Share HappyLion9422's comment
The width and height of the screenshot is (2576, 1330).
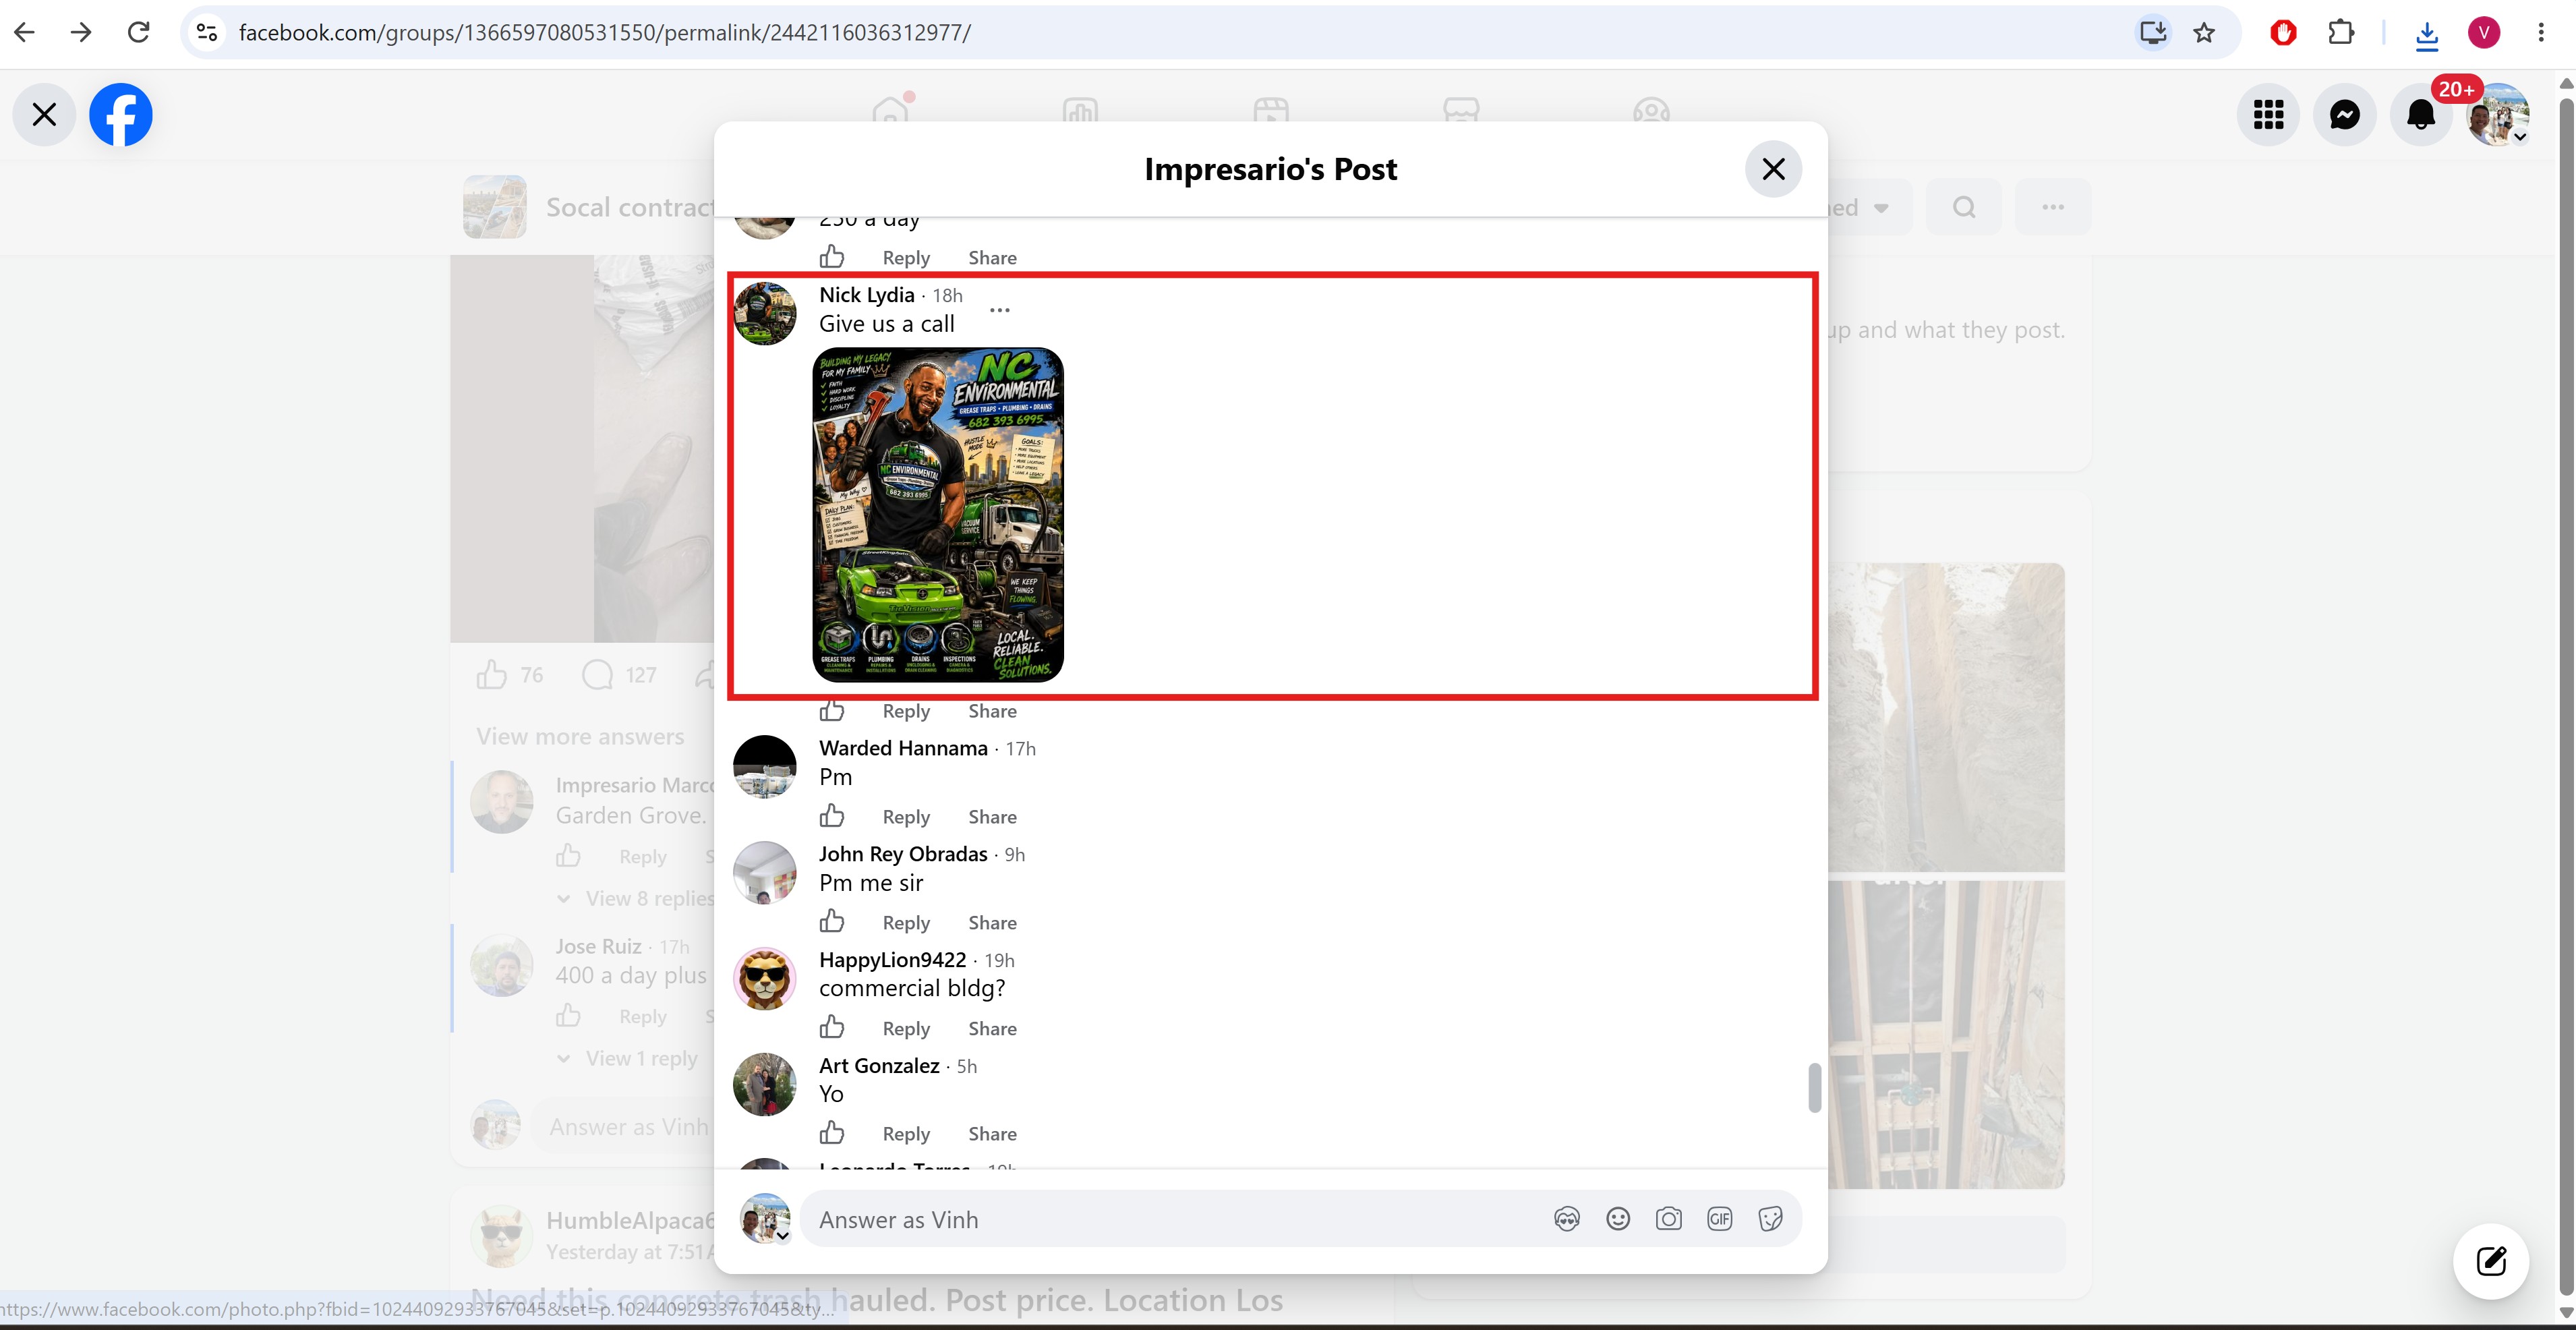click(992, 1029)
